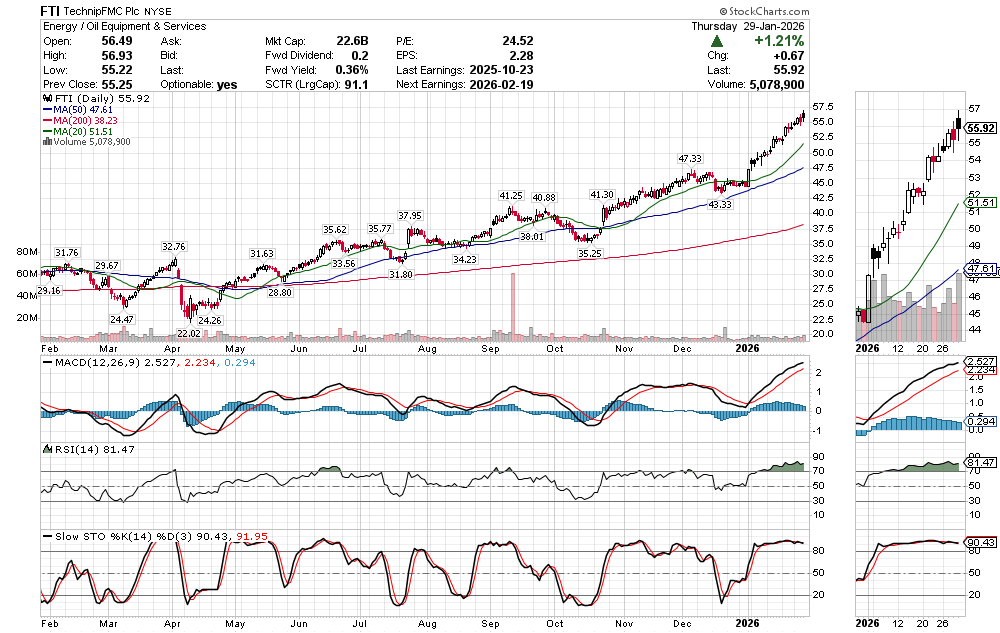Click the 55.92 last price tag

(981, 128)
